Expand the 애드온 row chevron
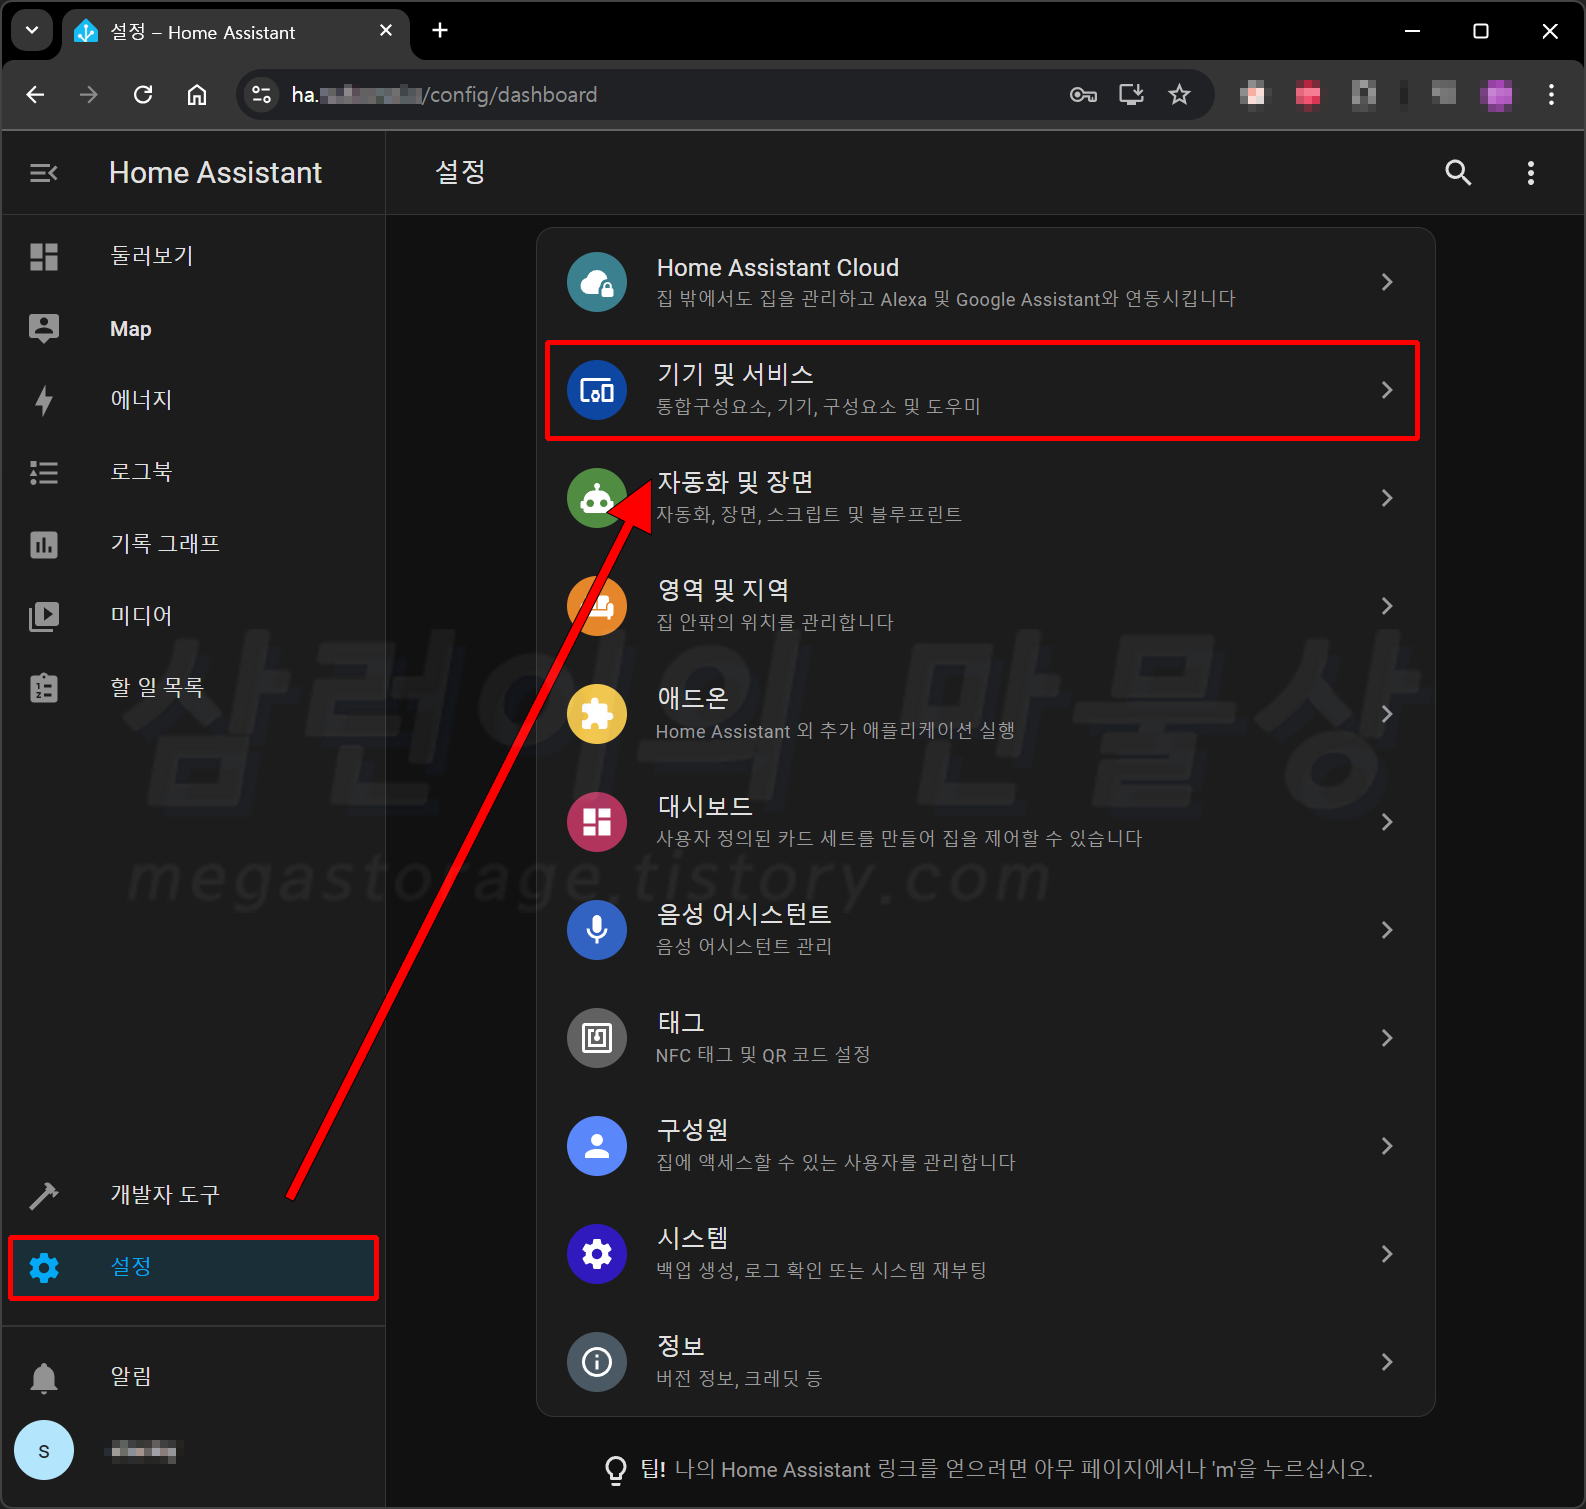The image size is (1586, 1509). (x=1387, y=714)
